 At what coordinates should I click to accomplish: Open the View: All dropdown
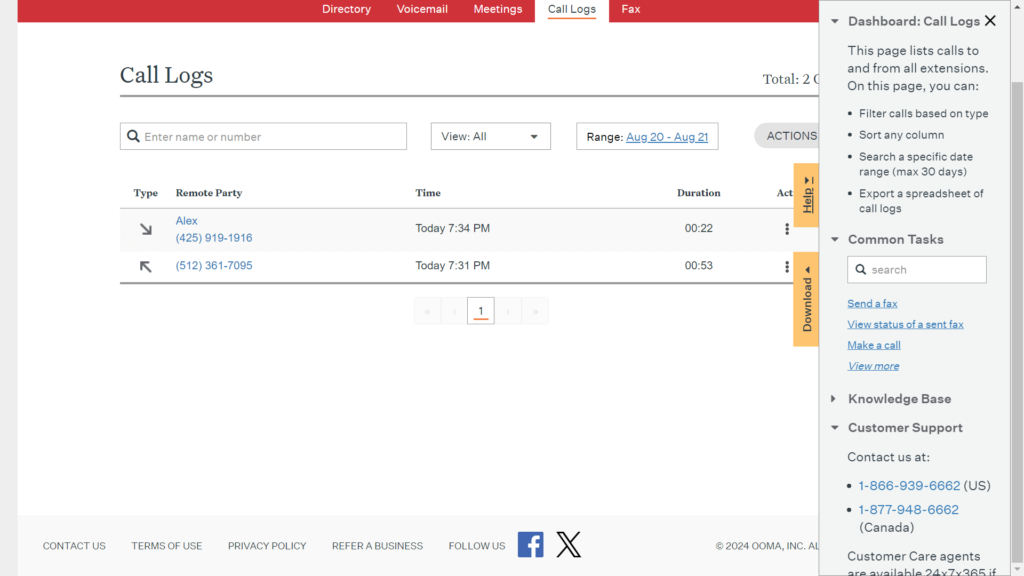pos(490,137)
